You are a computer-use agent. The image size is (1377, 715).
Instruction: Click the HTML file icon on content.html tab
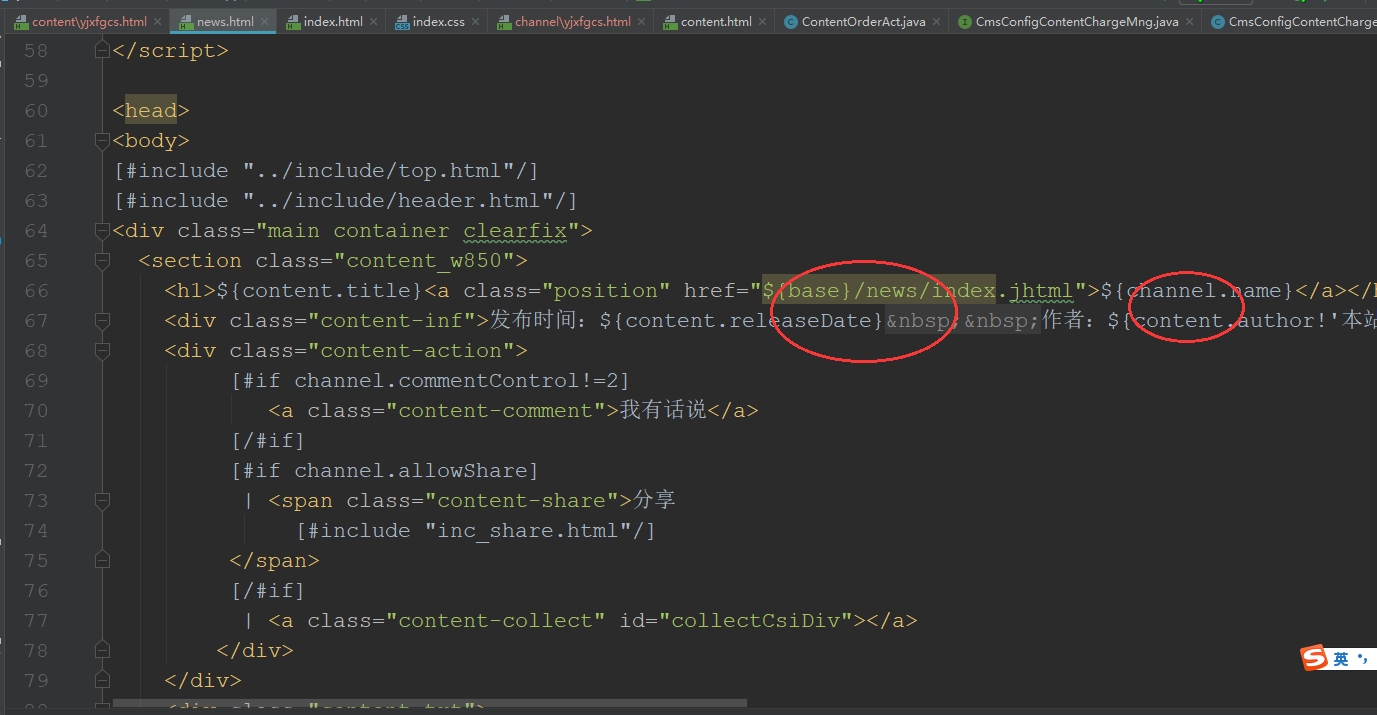670,22
